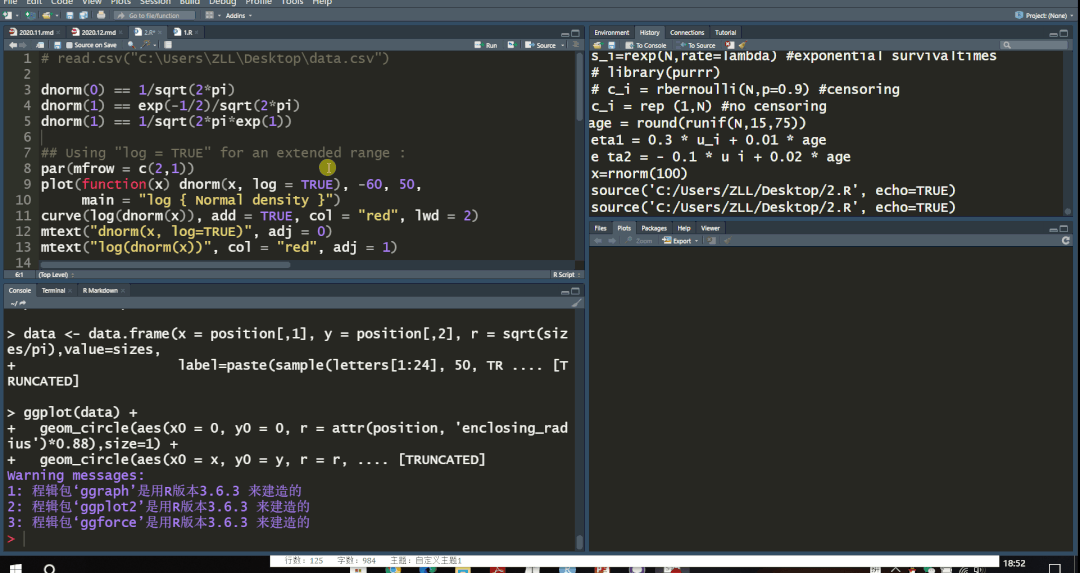Click the Find/Replace magnifier icon in editor
Viewport: 1080px width, 573px height.
coord(132,45)
